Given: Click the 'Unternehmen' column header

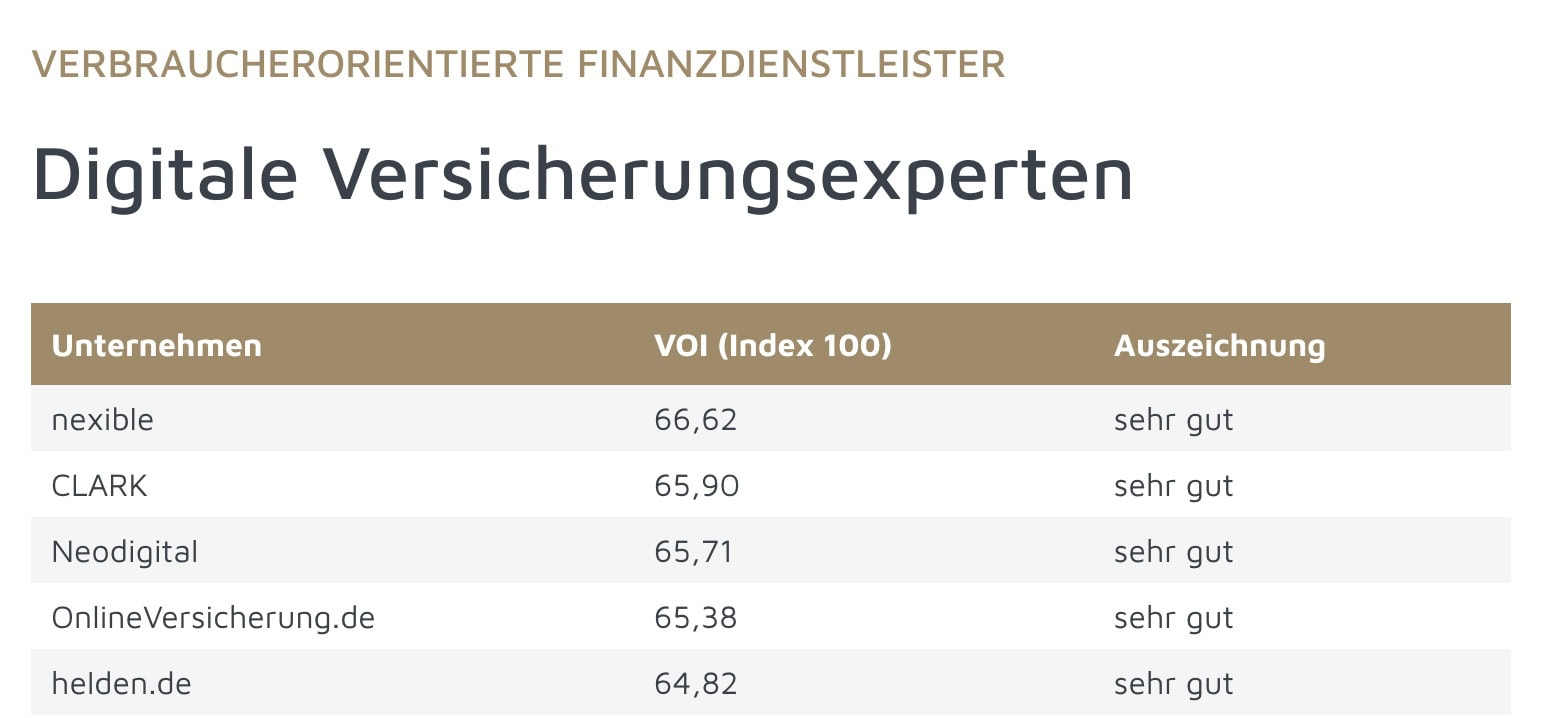Looking at the screenshot, I should (x=156, y=345).
